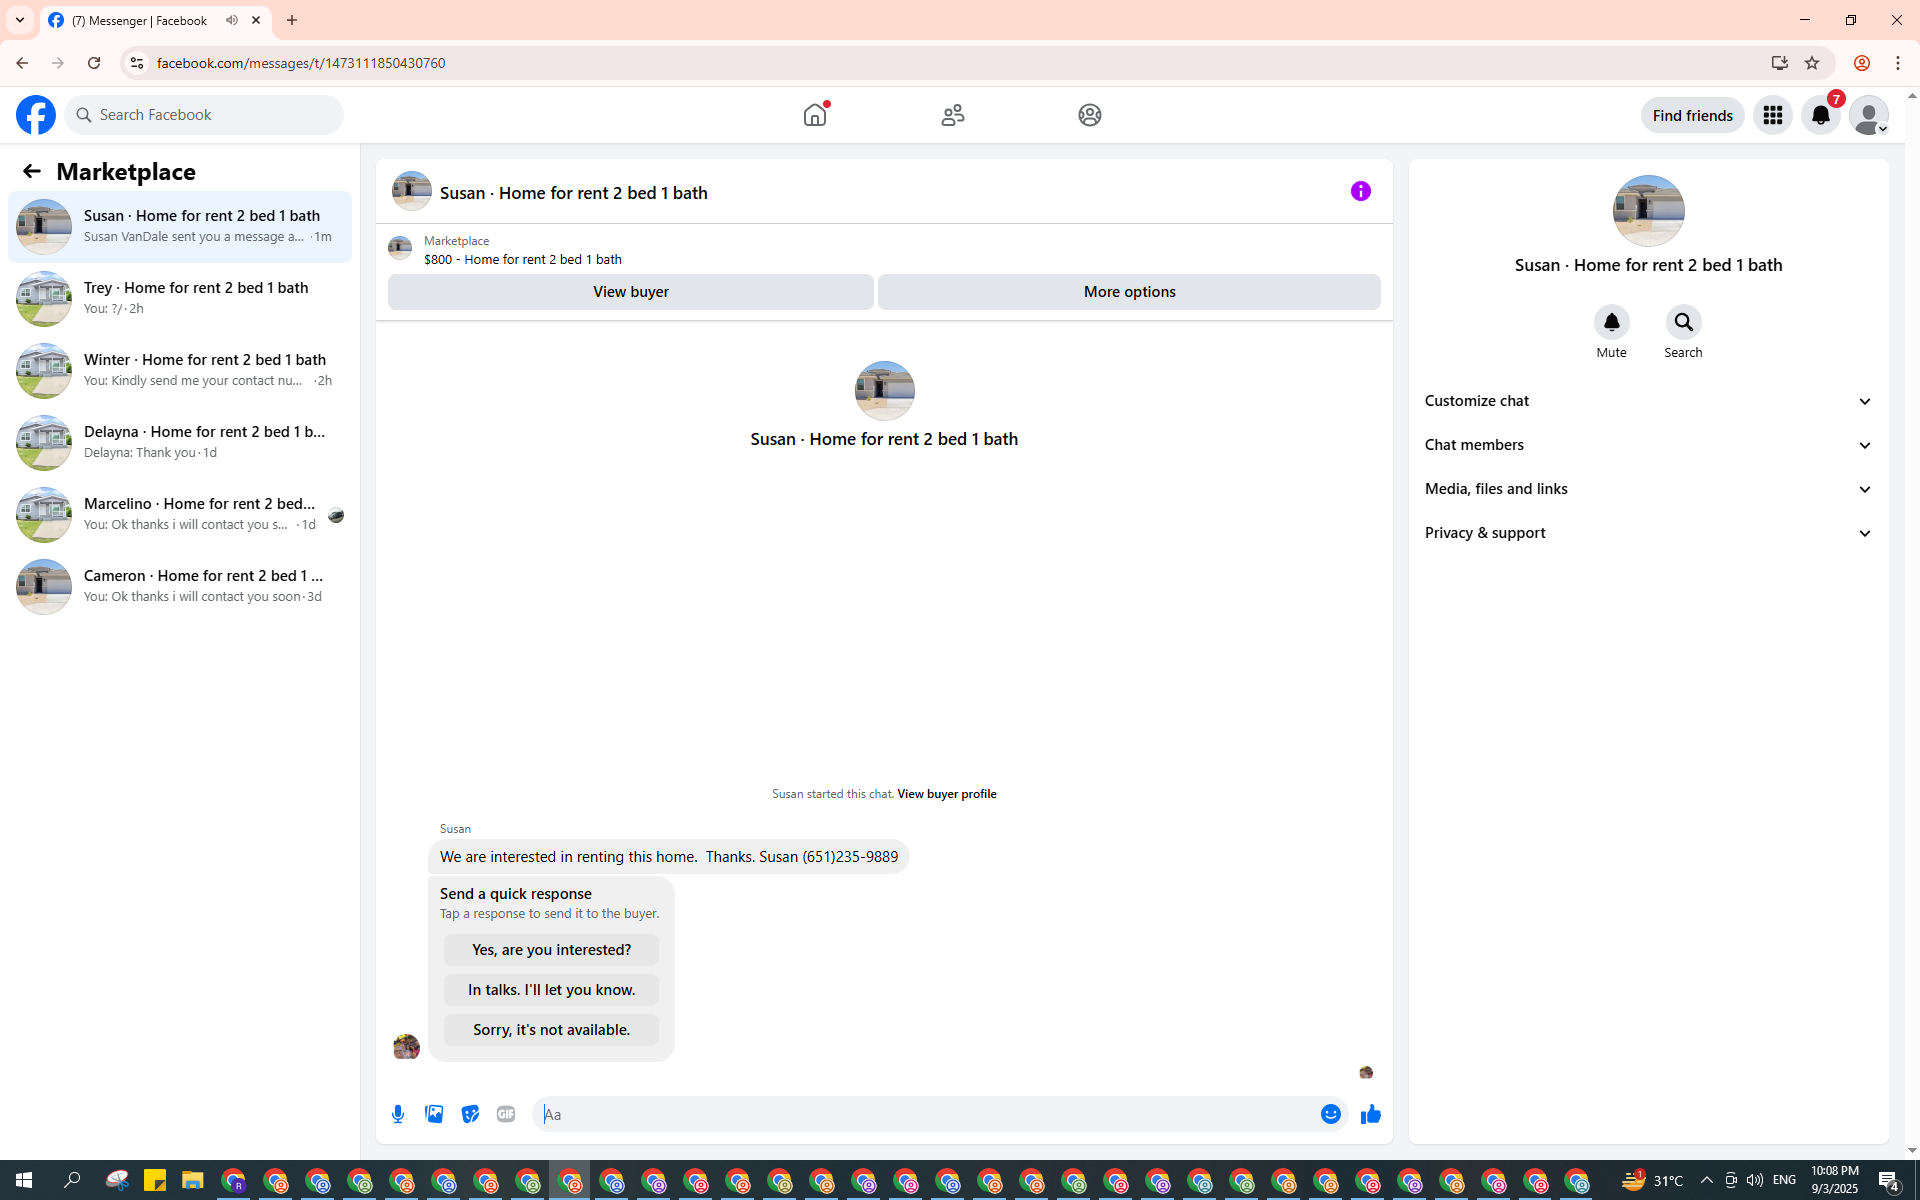1920x1200 pixels.
Task: Open the emoji picker
Action: [x=1330, y=1114]
